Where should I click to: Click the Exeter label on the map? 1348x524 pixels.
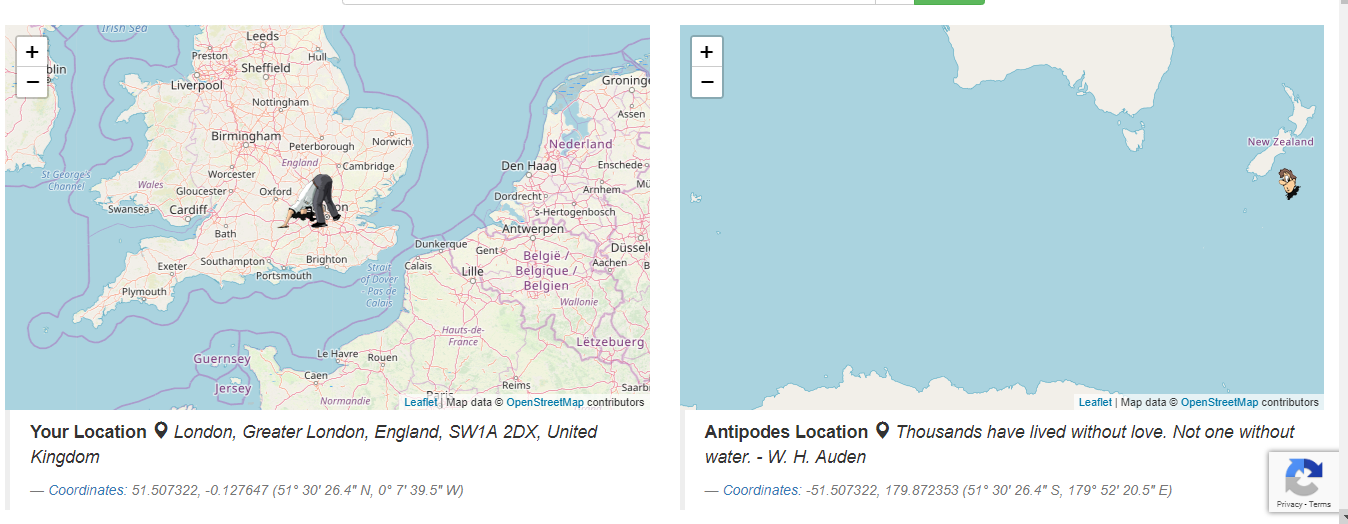click(172, 266)
